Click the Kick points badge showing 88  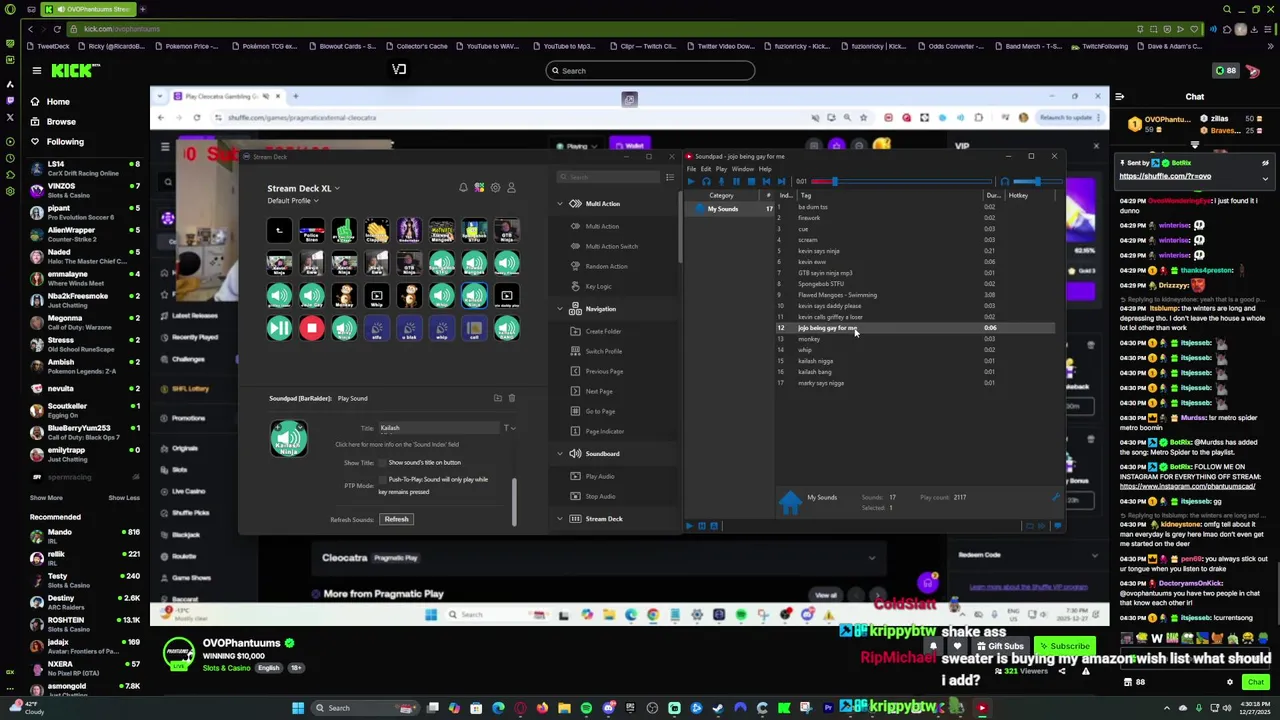1225,70
